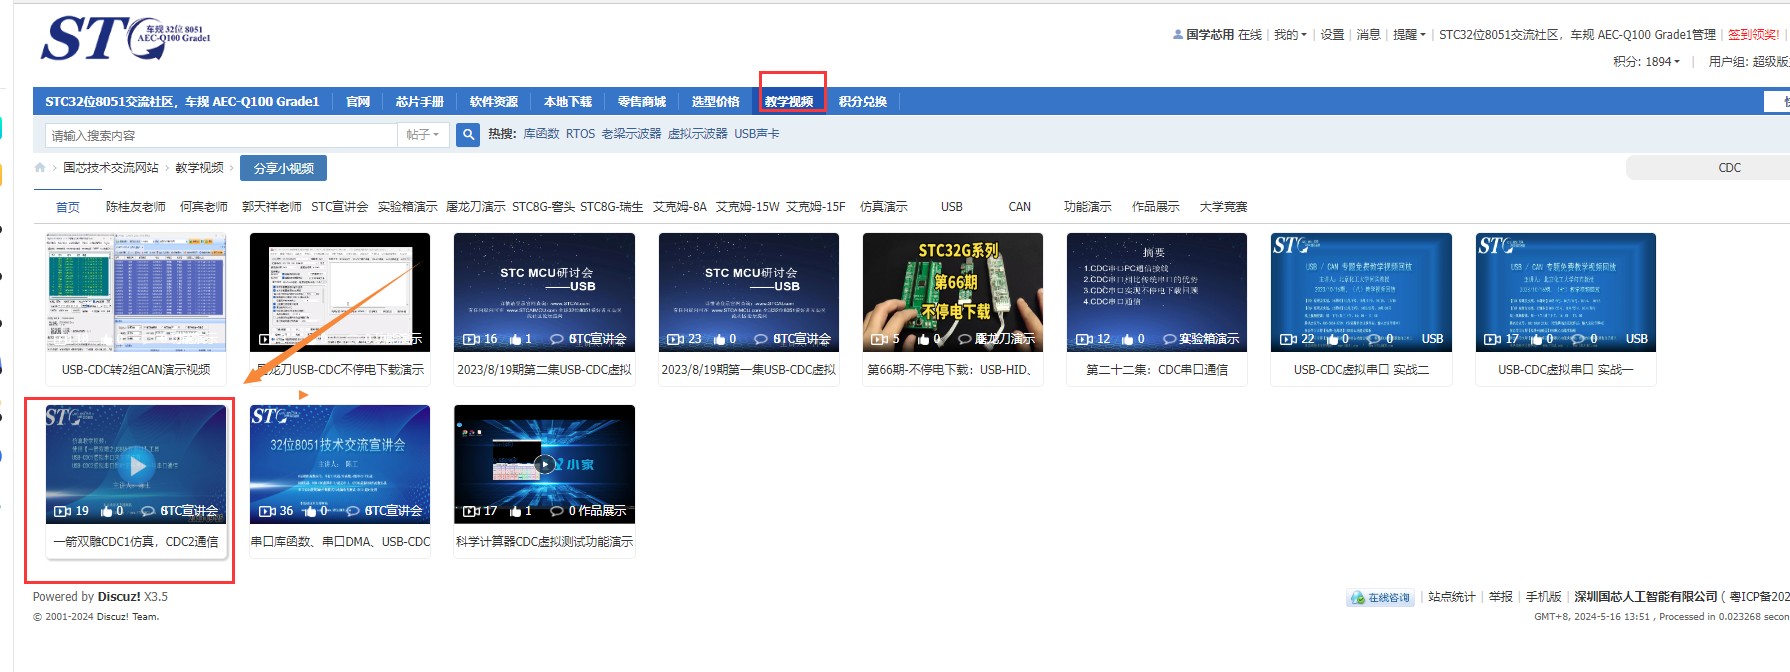Click the 教学视频 breadcrumb link

pyautogui.click(x=199, y=168)
